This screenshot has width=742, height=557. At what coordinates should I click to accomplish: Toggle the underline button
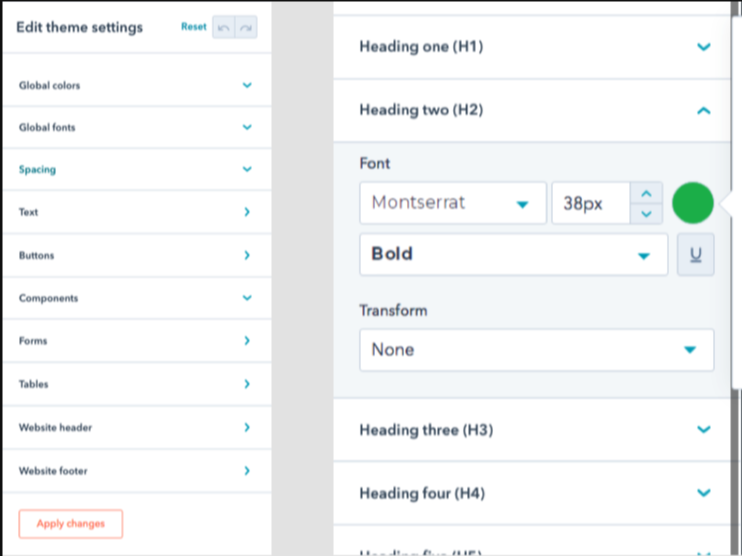[696, 255]
